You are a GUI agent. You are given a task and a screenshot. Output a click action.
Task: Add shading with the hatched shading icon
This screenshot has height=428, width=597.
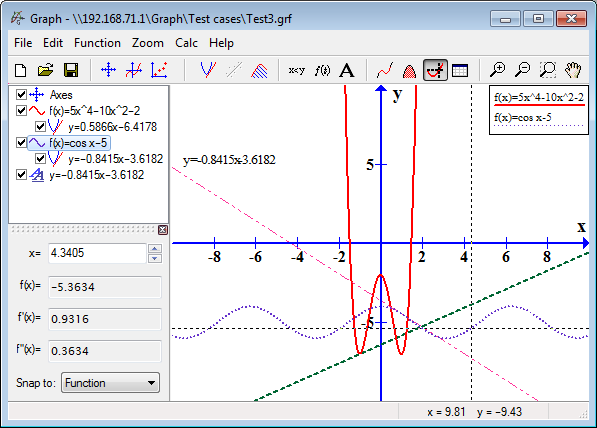click(x=259, y=70)
